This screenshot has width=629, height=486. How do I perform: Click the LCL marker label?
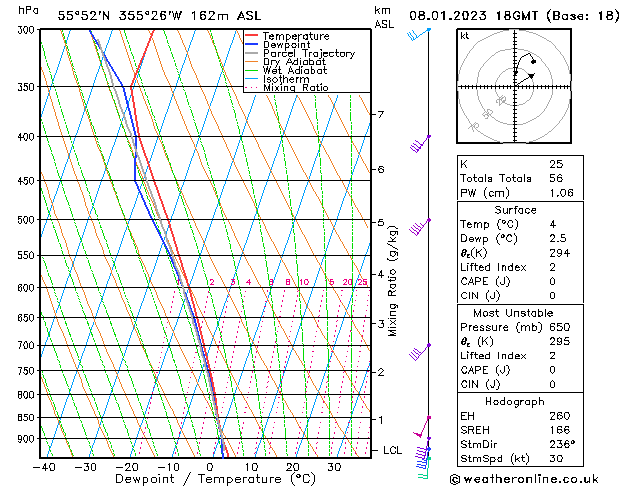392,450
